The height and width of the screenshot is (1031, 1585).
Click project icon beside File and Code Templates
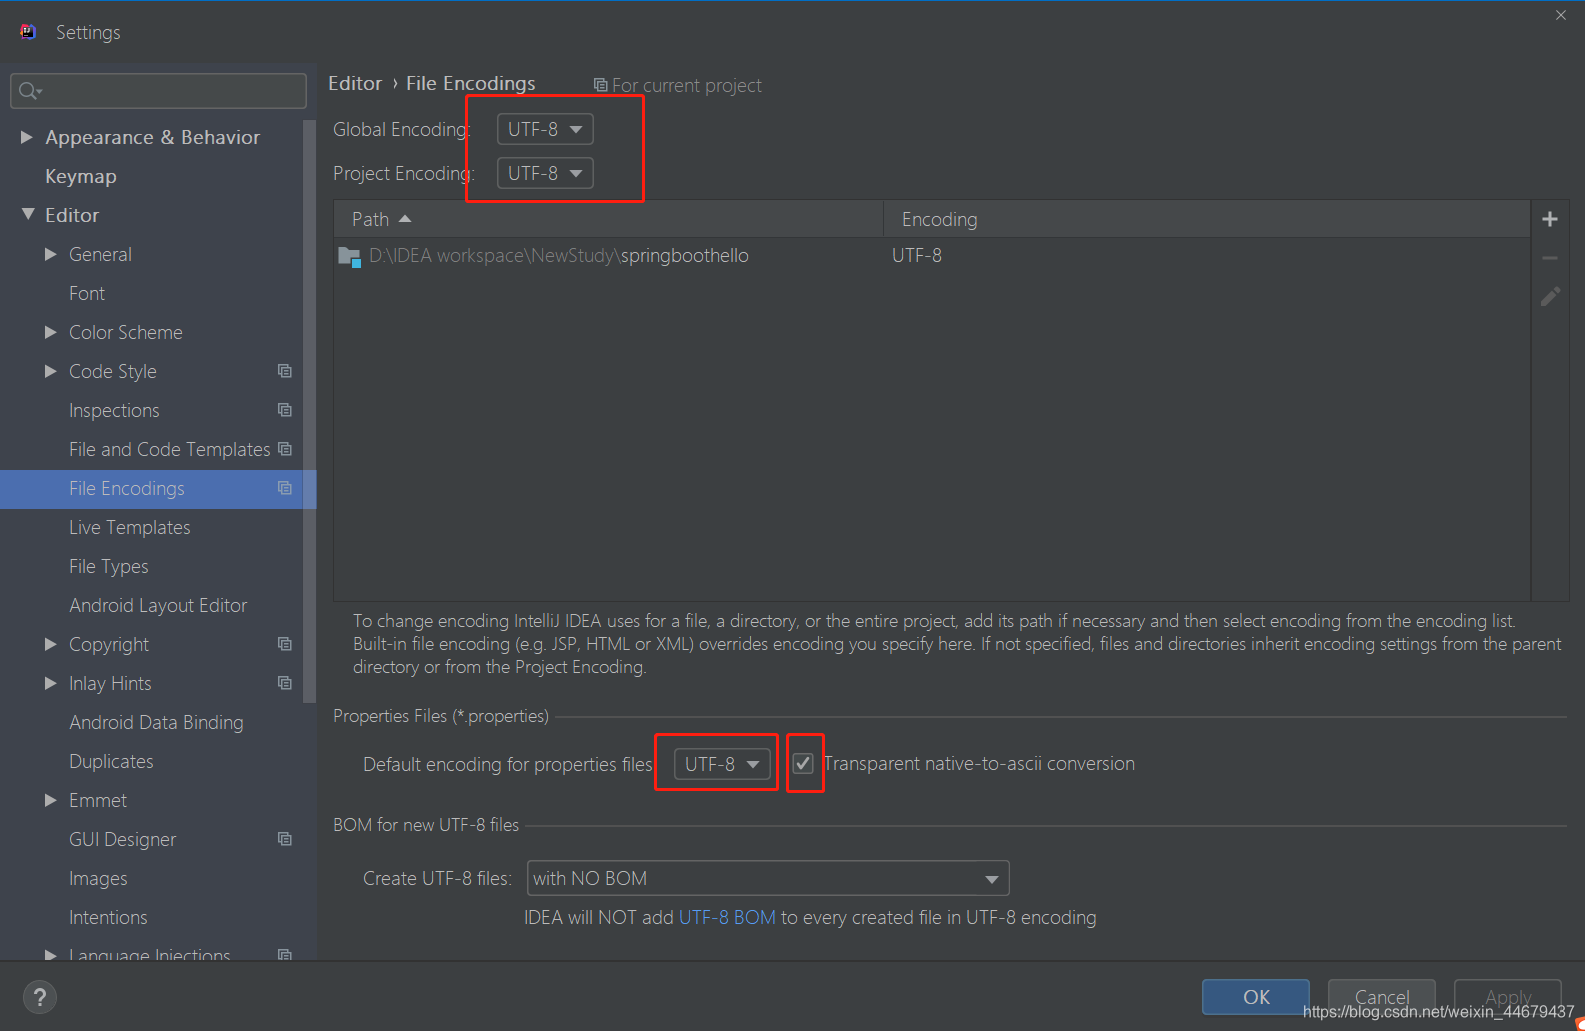(285, 449)
